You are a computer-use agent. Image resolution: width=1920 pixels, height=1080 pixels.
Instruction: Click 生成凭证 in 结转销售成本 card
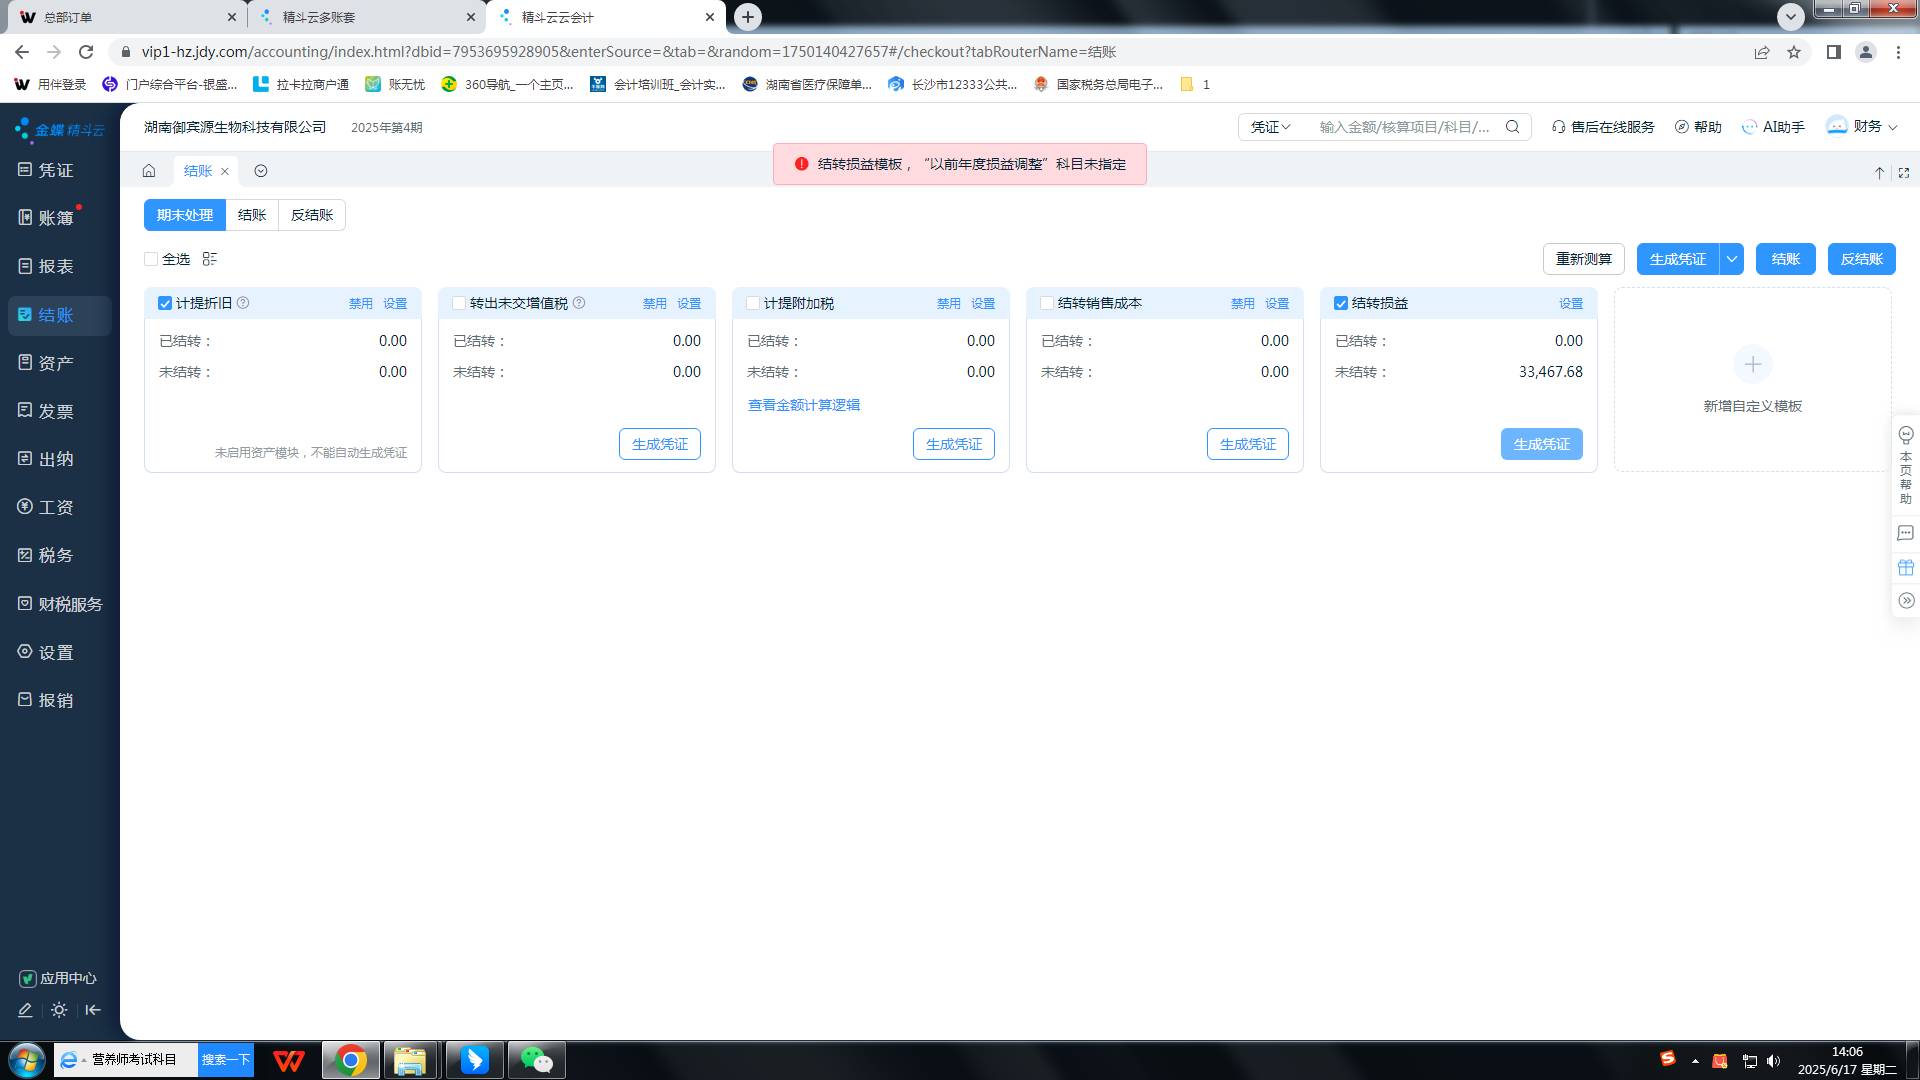[1248, 444]
